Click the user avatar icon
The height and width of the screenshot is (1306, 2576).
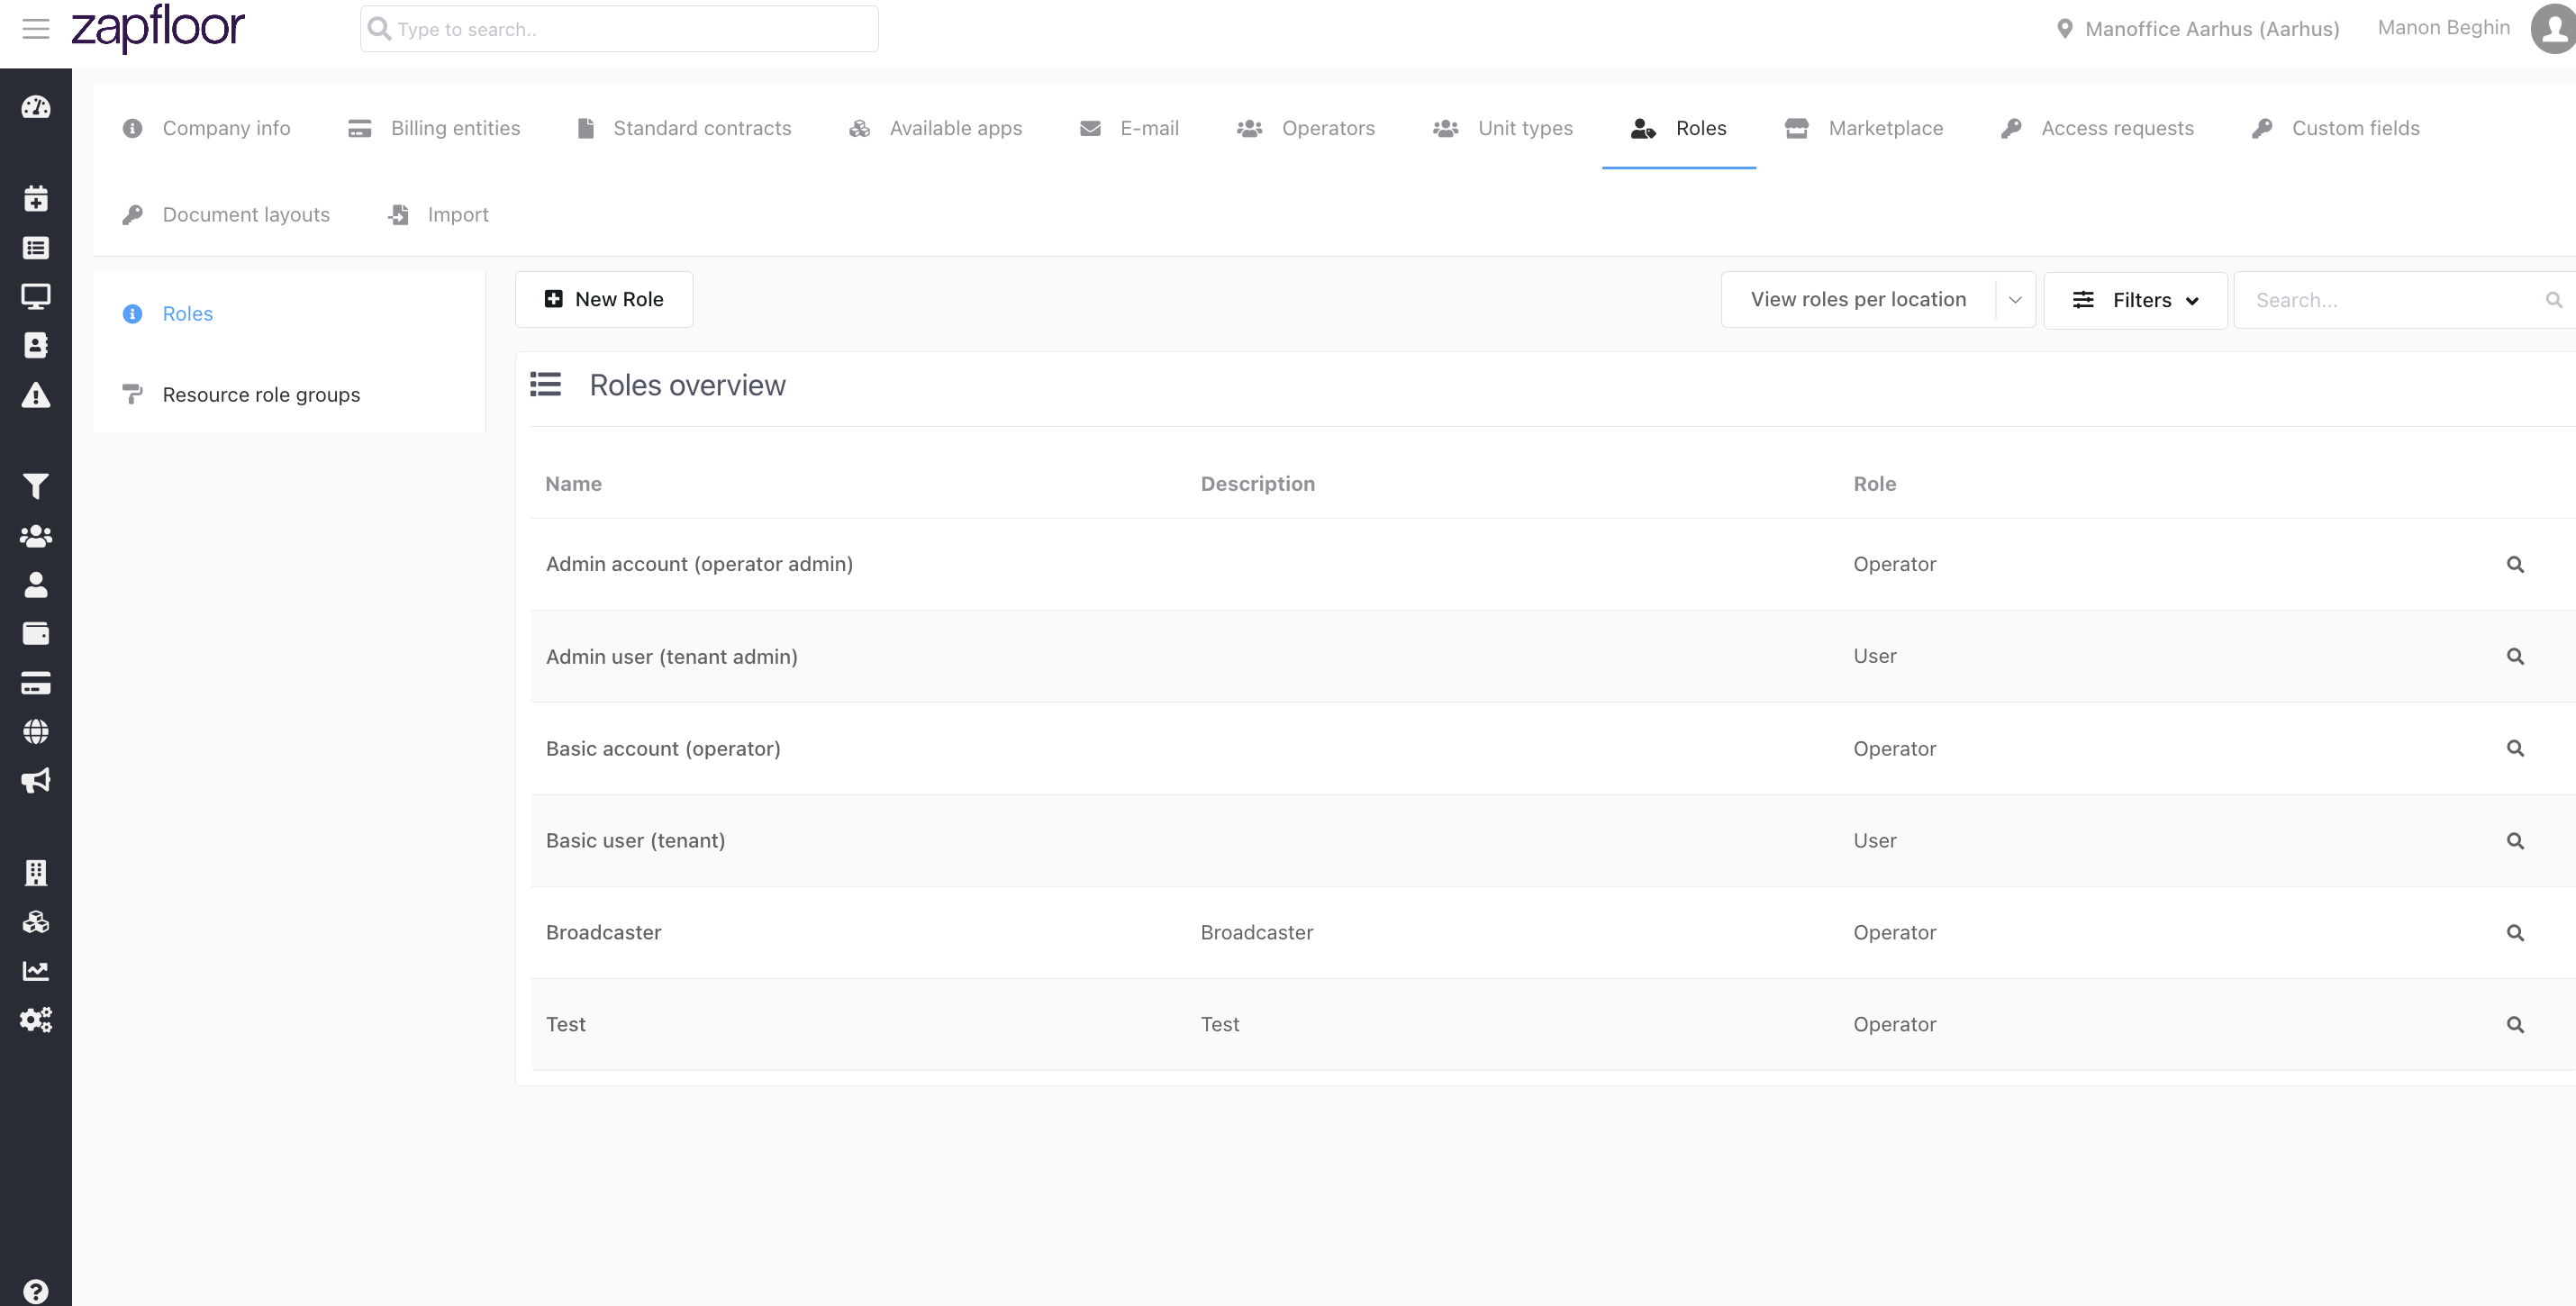(x=2554, y=28)
